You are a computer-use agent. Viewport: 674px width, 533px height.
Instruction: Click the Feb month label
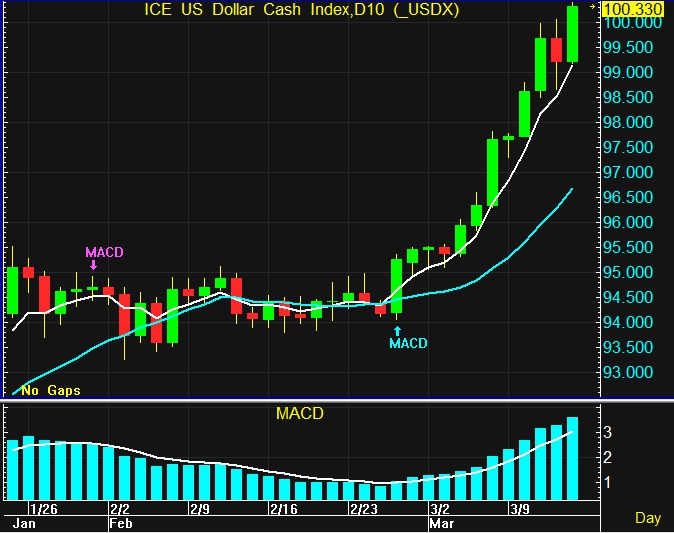click(x=121, y=524)
